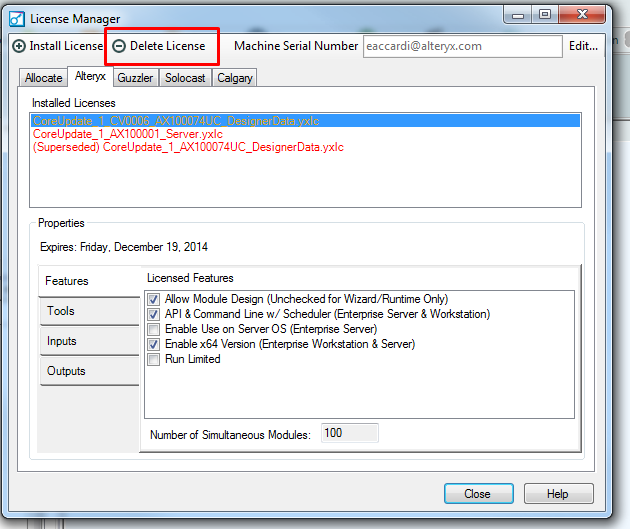Click the Delete License minus icon

119,46
